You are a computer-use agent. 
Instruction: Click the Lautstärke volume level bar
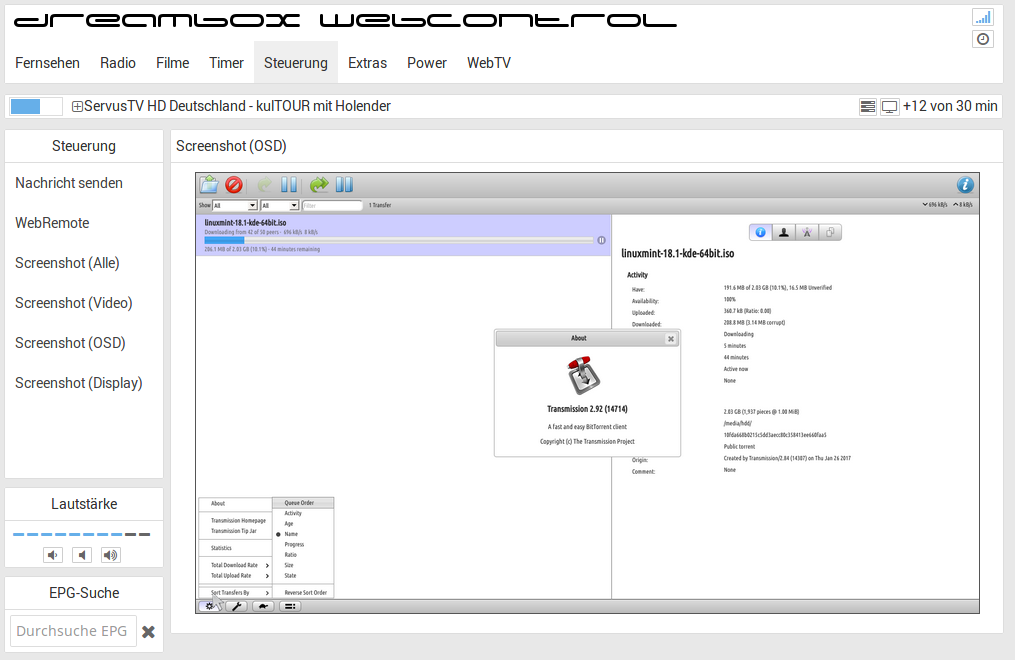click(x=81, y=535)
